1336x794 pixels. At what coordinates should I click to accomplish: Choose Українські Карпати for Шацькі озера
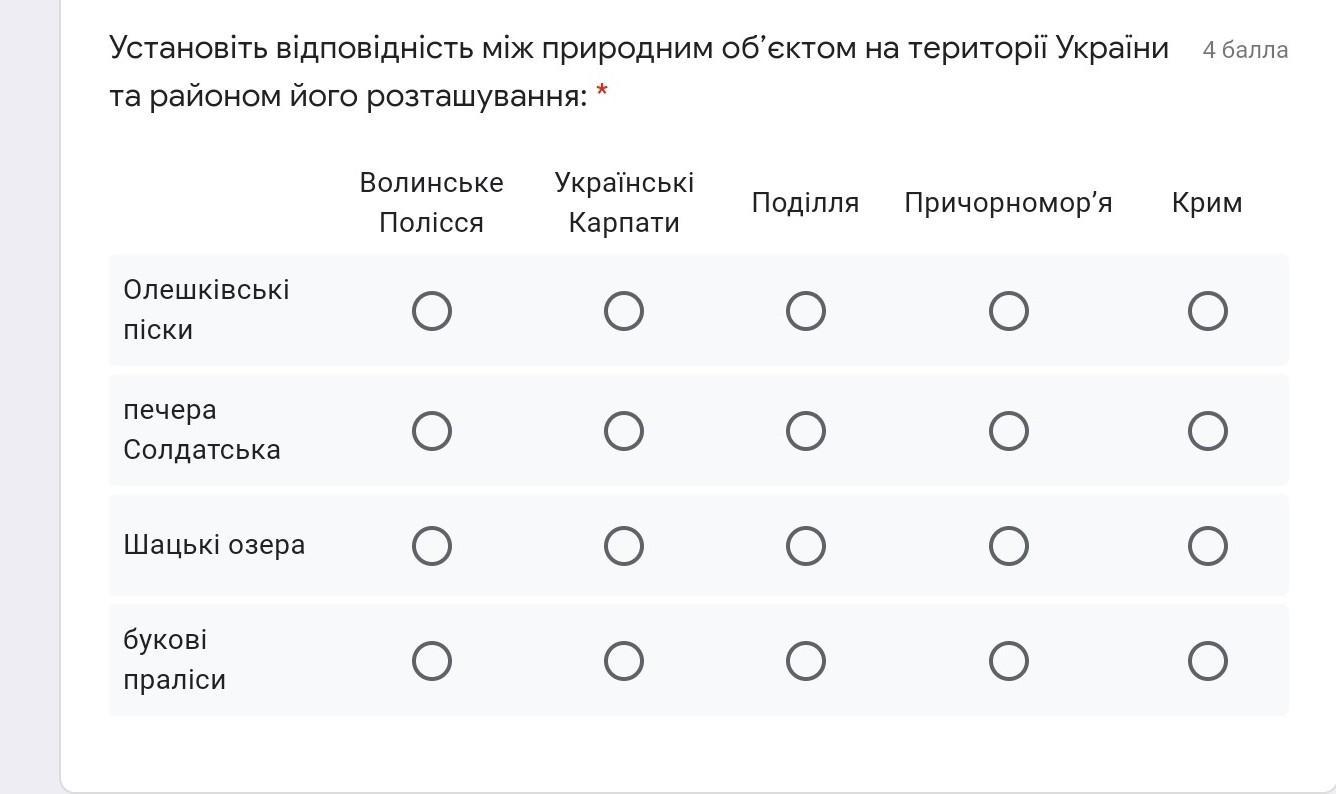tap(624, 546)
